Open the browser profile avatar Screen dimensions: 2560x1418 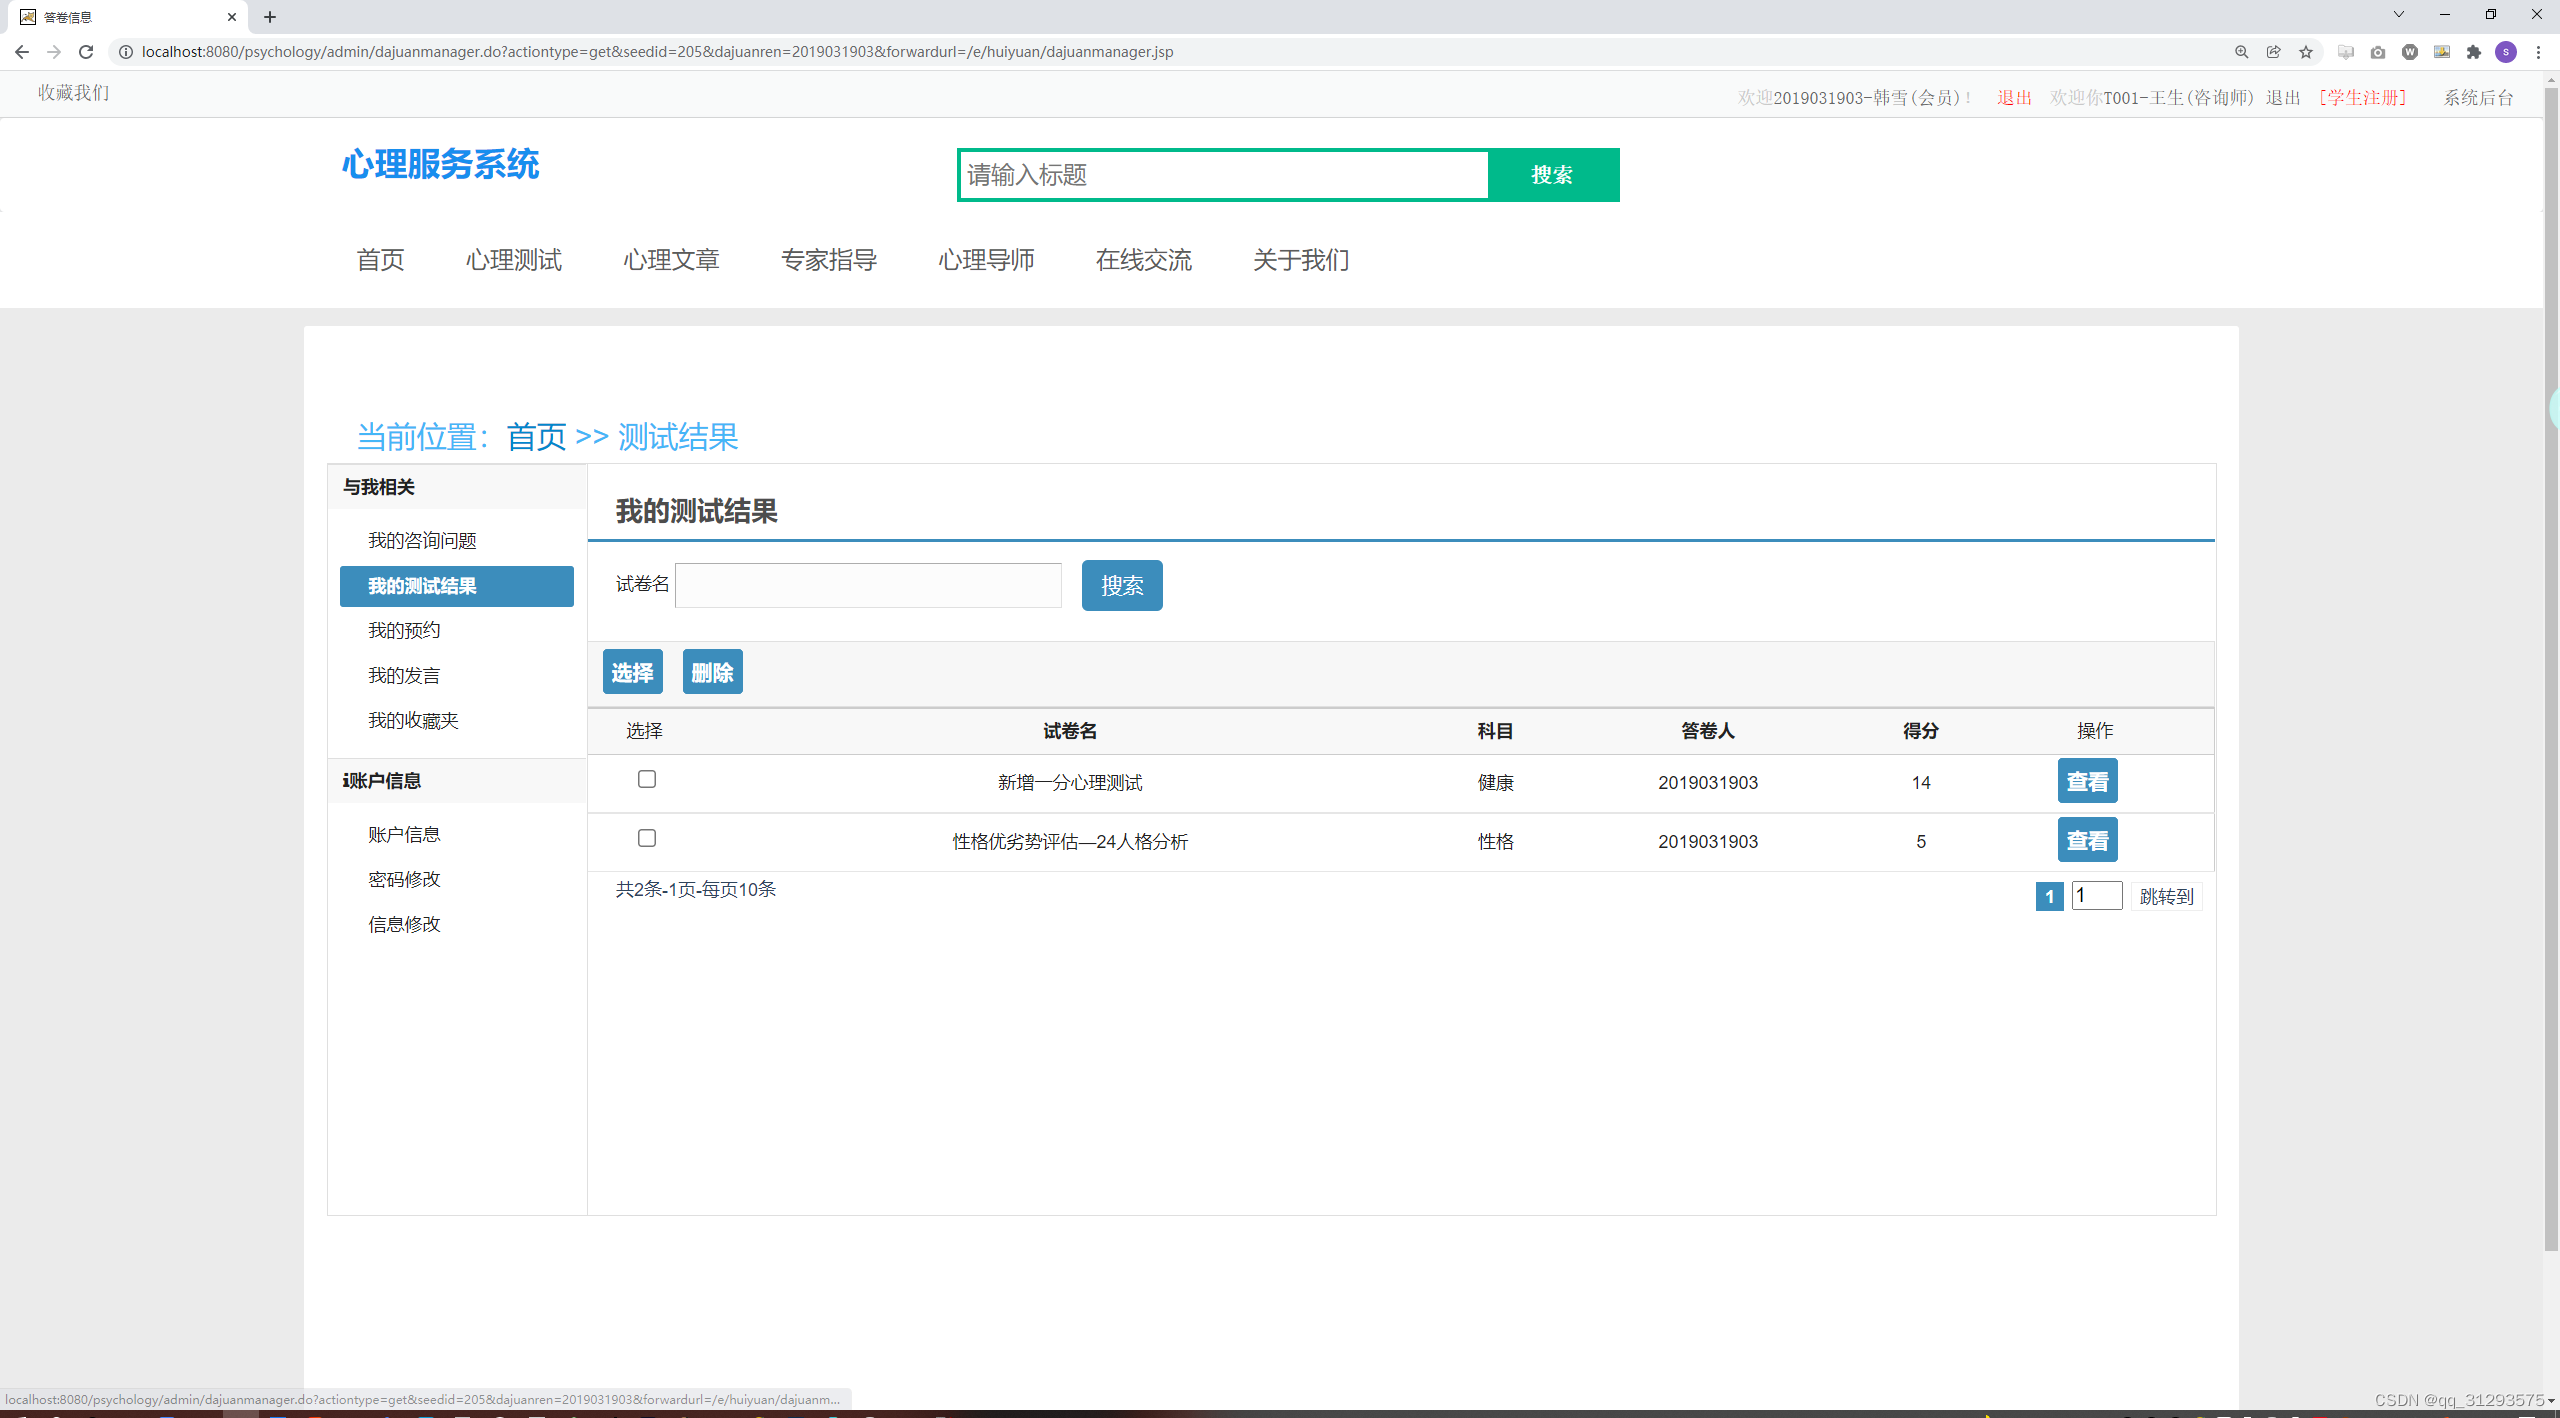coord(2506,52)
